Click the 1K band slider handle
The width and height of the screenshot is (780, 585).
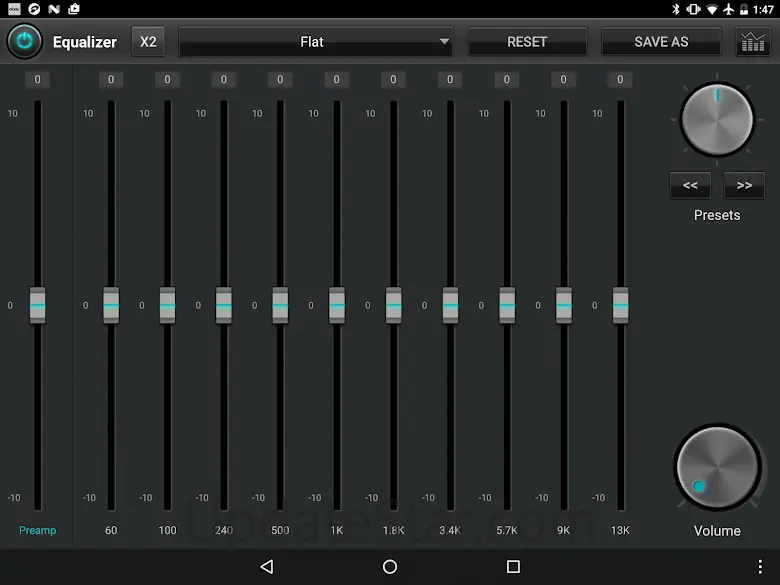tap(337, 305)
